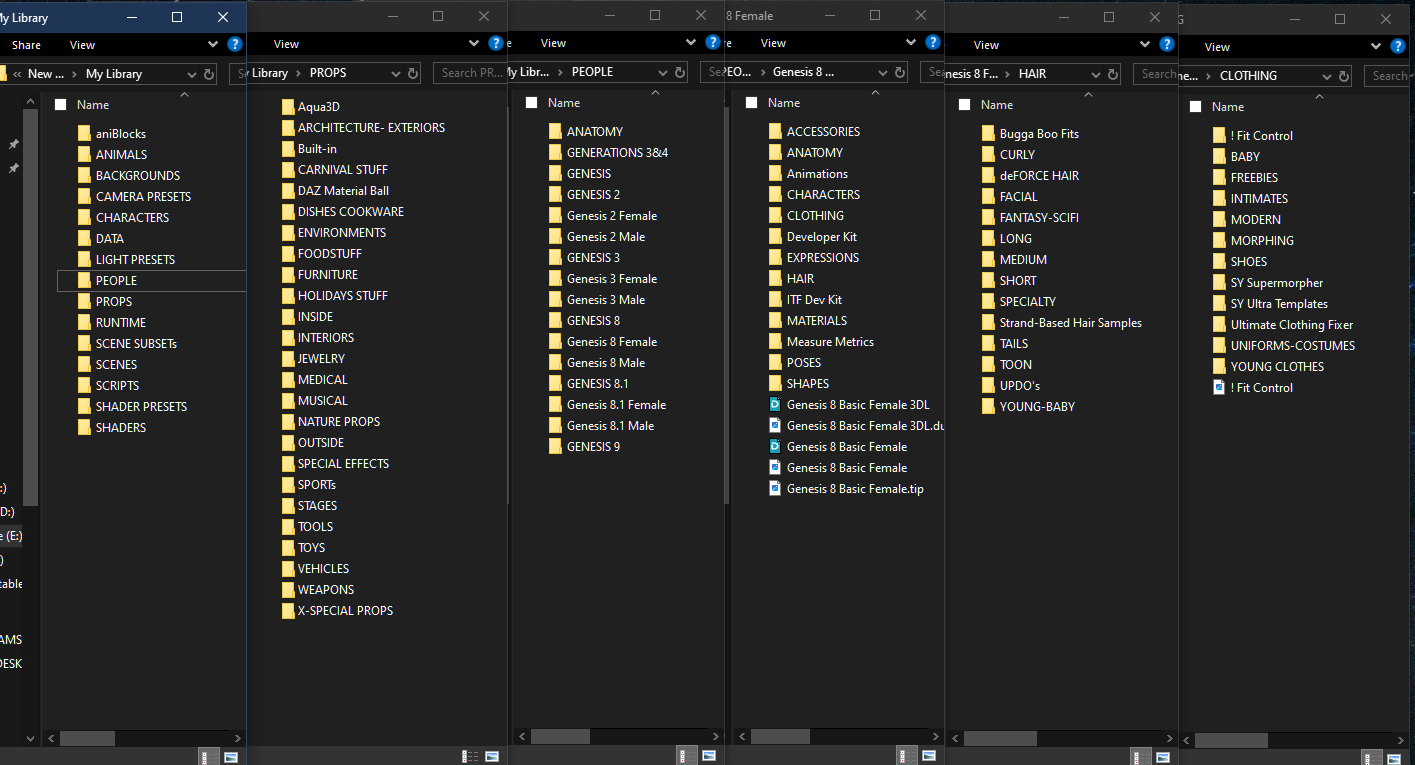Sort by Name column in Genesis 8 Female window
Viewport: 1415px width, 765px height.
784,103
